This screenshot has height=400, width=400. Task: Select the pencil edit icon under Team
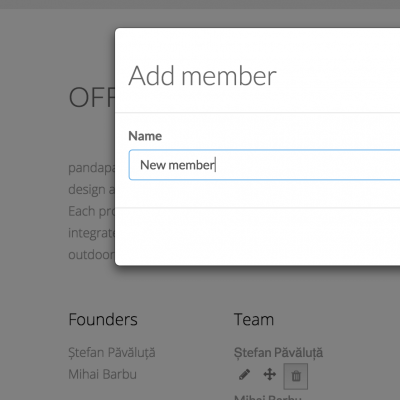pos(244,375)
